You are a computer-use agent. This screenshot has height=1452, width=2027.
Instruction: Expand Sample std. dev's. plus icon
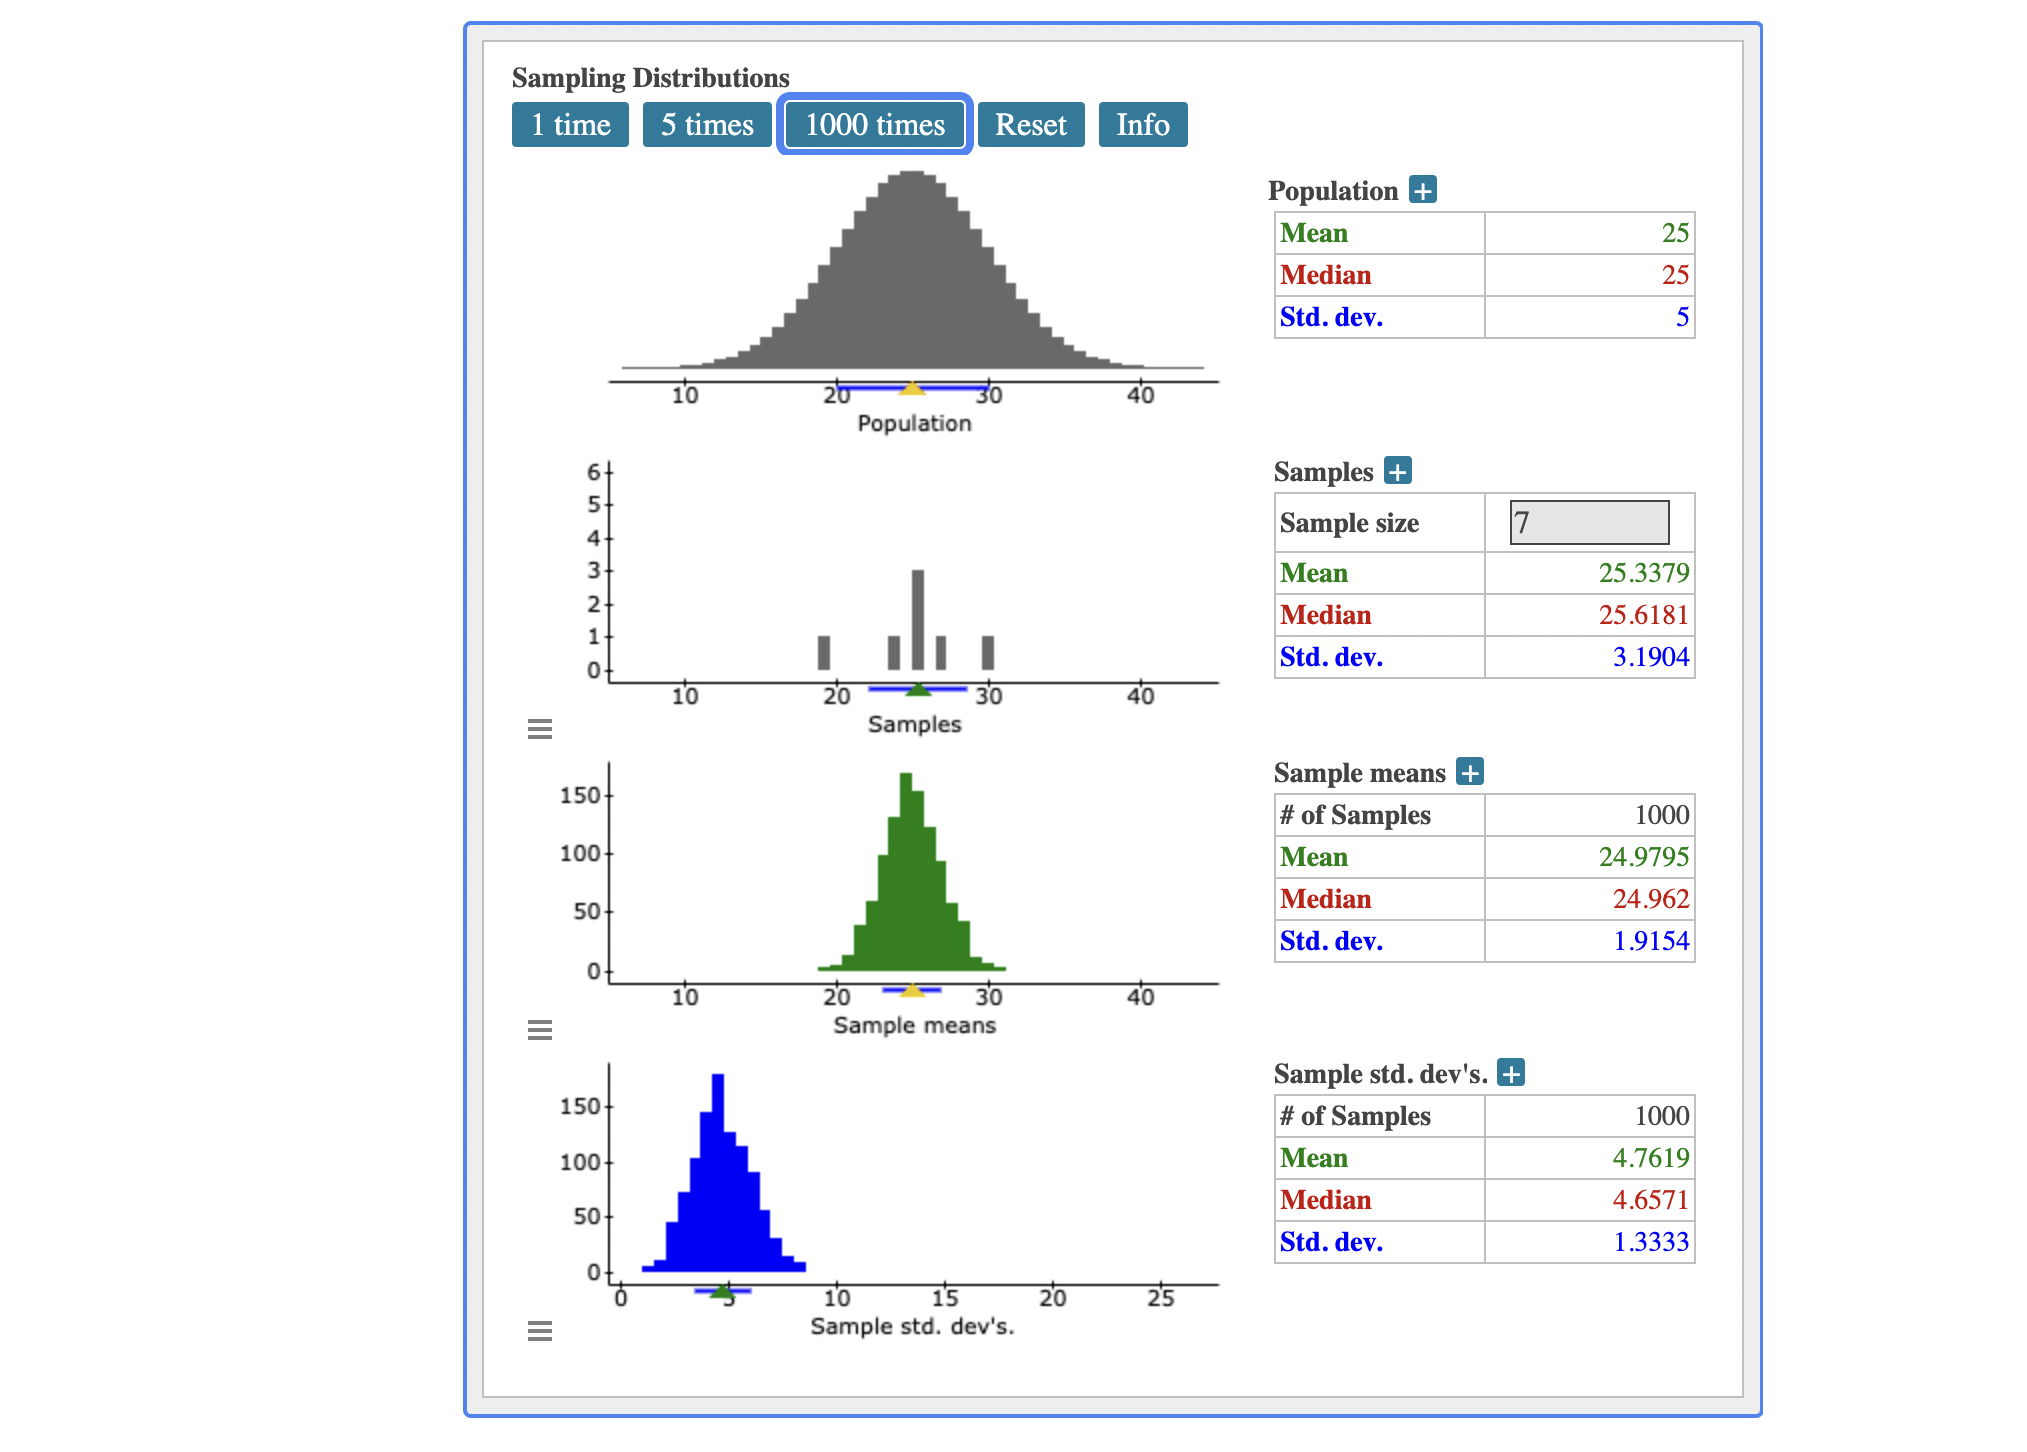[1510, 1072]
